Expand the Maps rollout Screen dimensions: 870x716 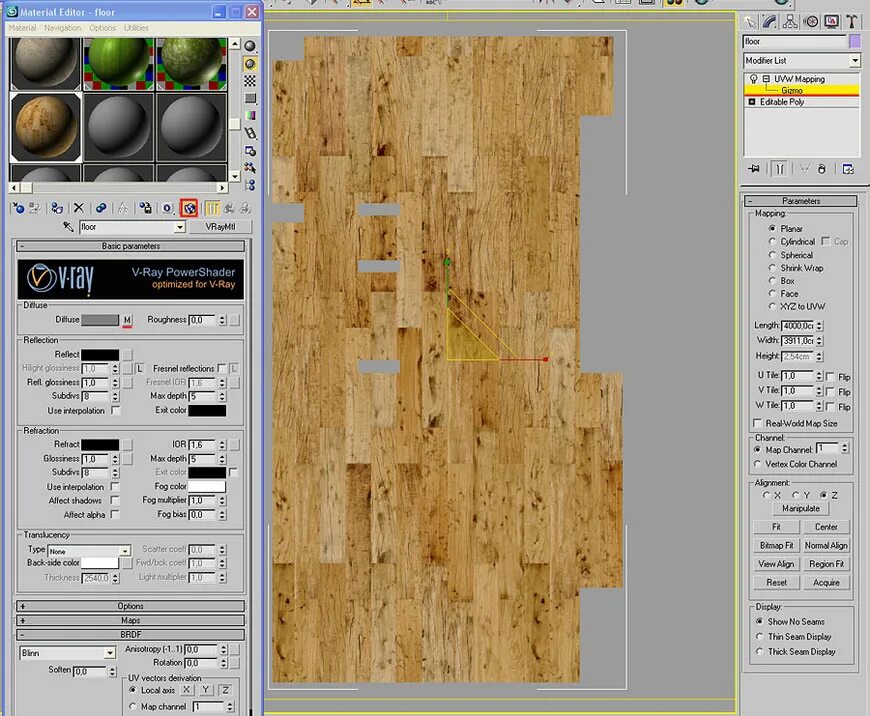tap(131, 620)
